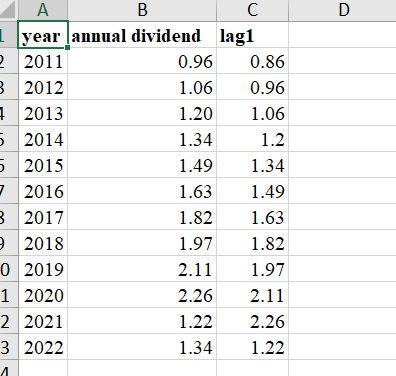Select lag1 value 0.96 in 2012 row
Screen dimensions: 396x376
(x=252, y=87)
